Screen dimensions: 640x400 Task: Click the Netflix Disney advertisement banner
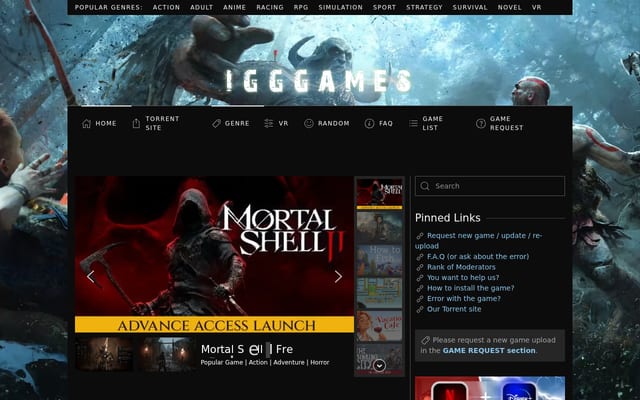[490, 388]
